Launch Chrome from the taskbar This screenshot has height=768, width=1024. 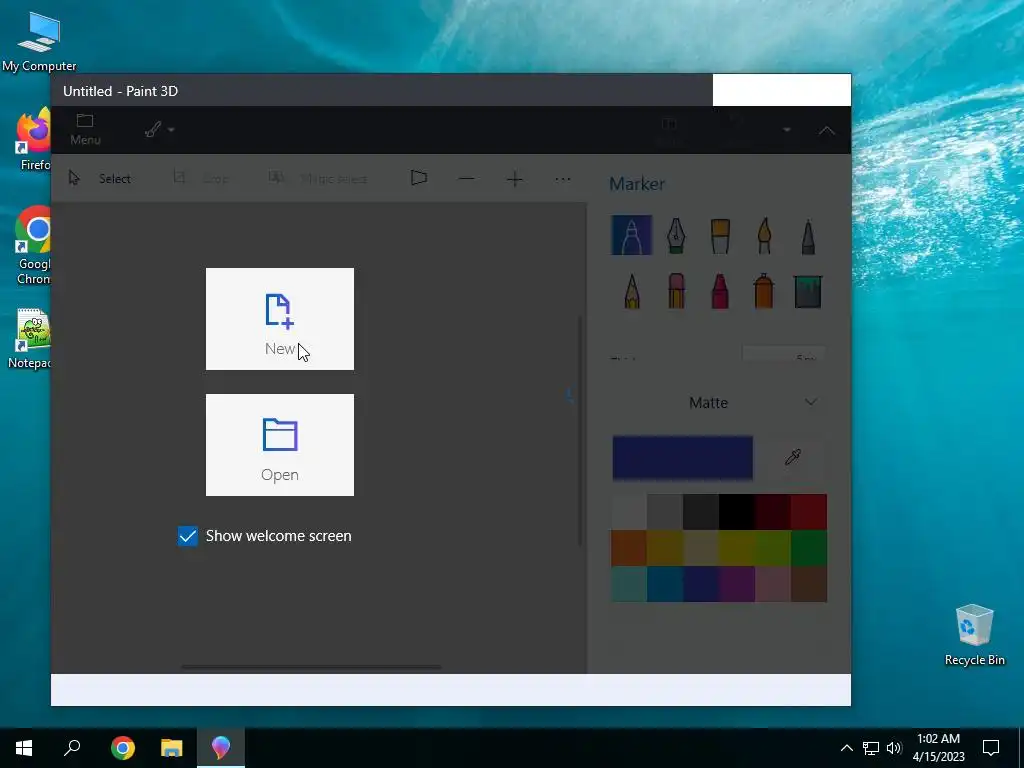click(x=123, y=748)
